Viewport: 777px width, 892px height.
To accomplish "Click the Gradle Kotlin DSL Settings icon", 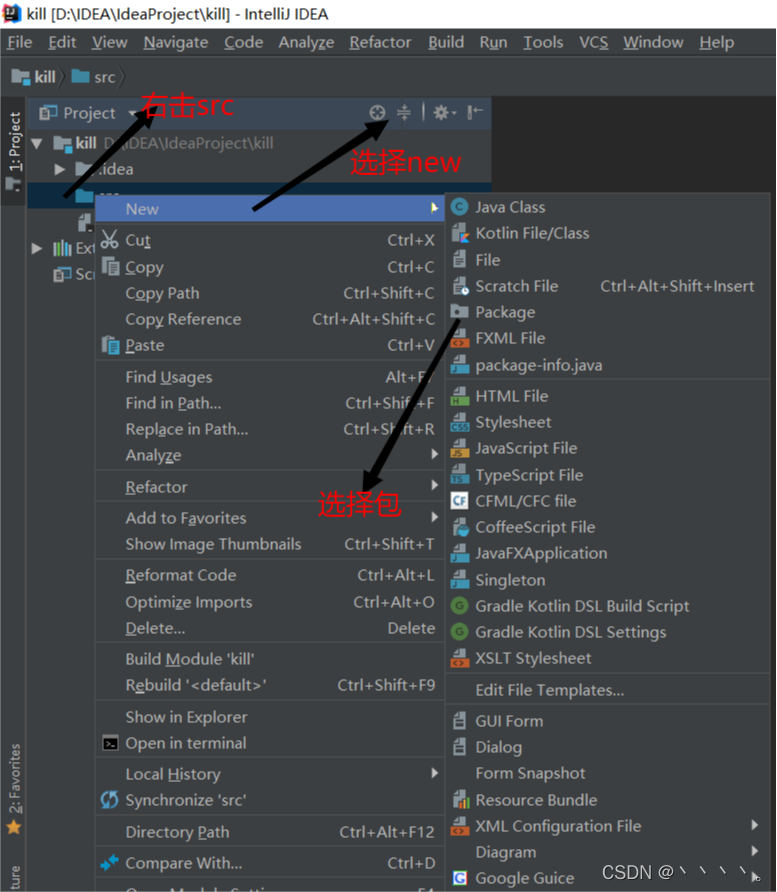I will (x=459, y=632).
